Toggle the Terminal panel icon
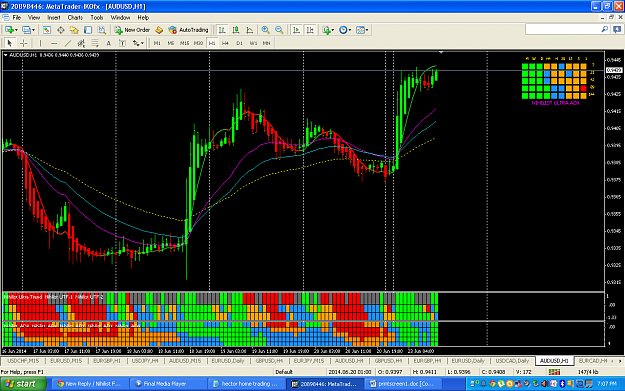This screenshot has width=625, height=391. coord(88,30)
